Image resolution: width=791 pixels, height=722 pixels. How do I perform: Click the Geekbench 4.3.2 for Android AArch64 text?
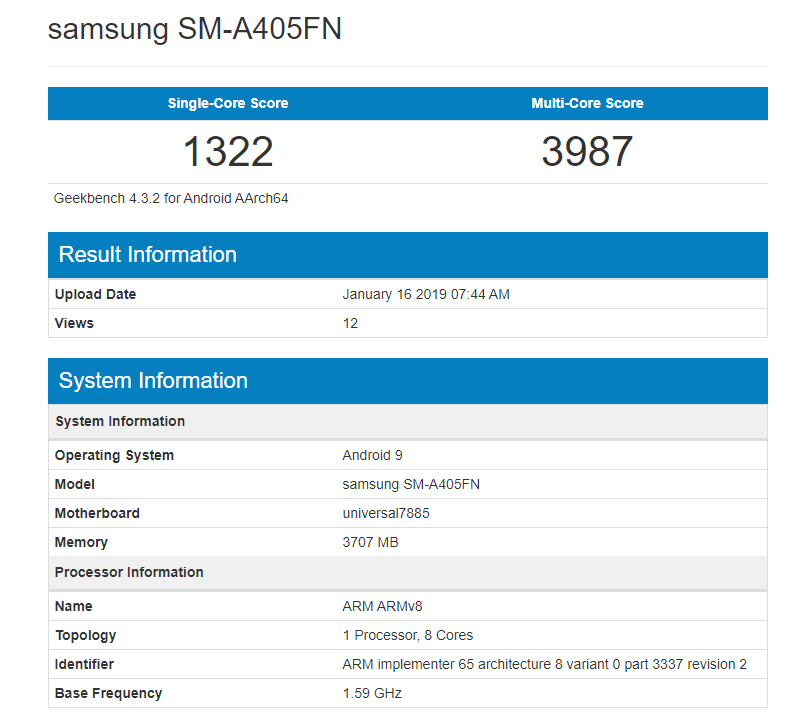click(x=171, y=198)
